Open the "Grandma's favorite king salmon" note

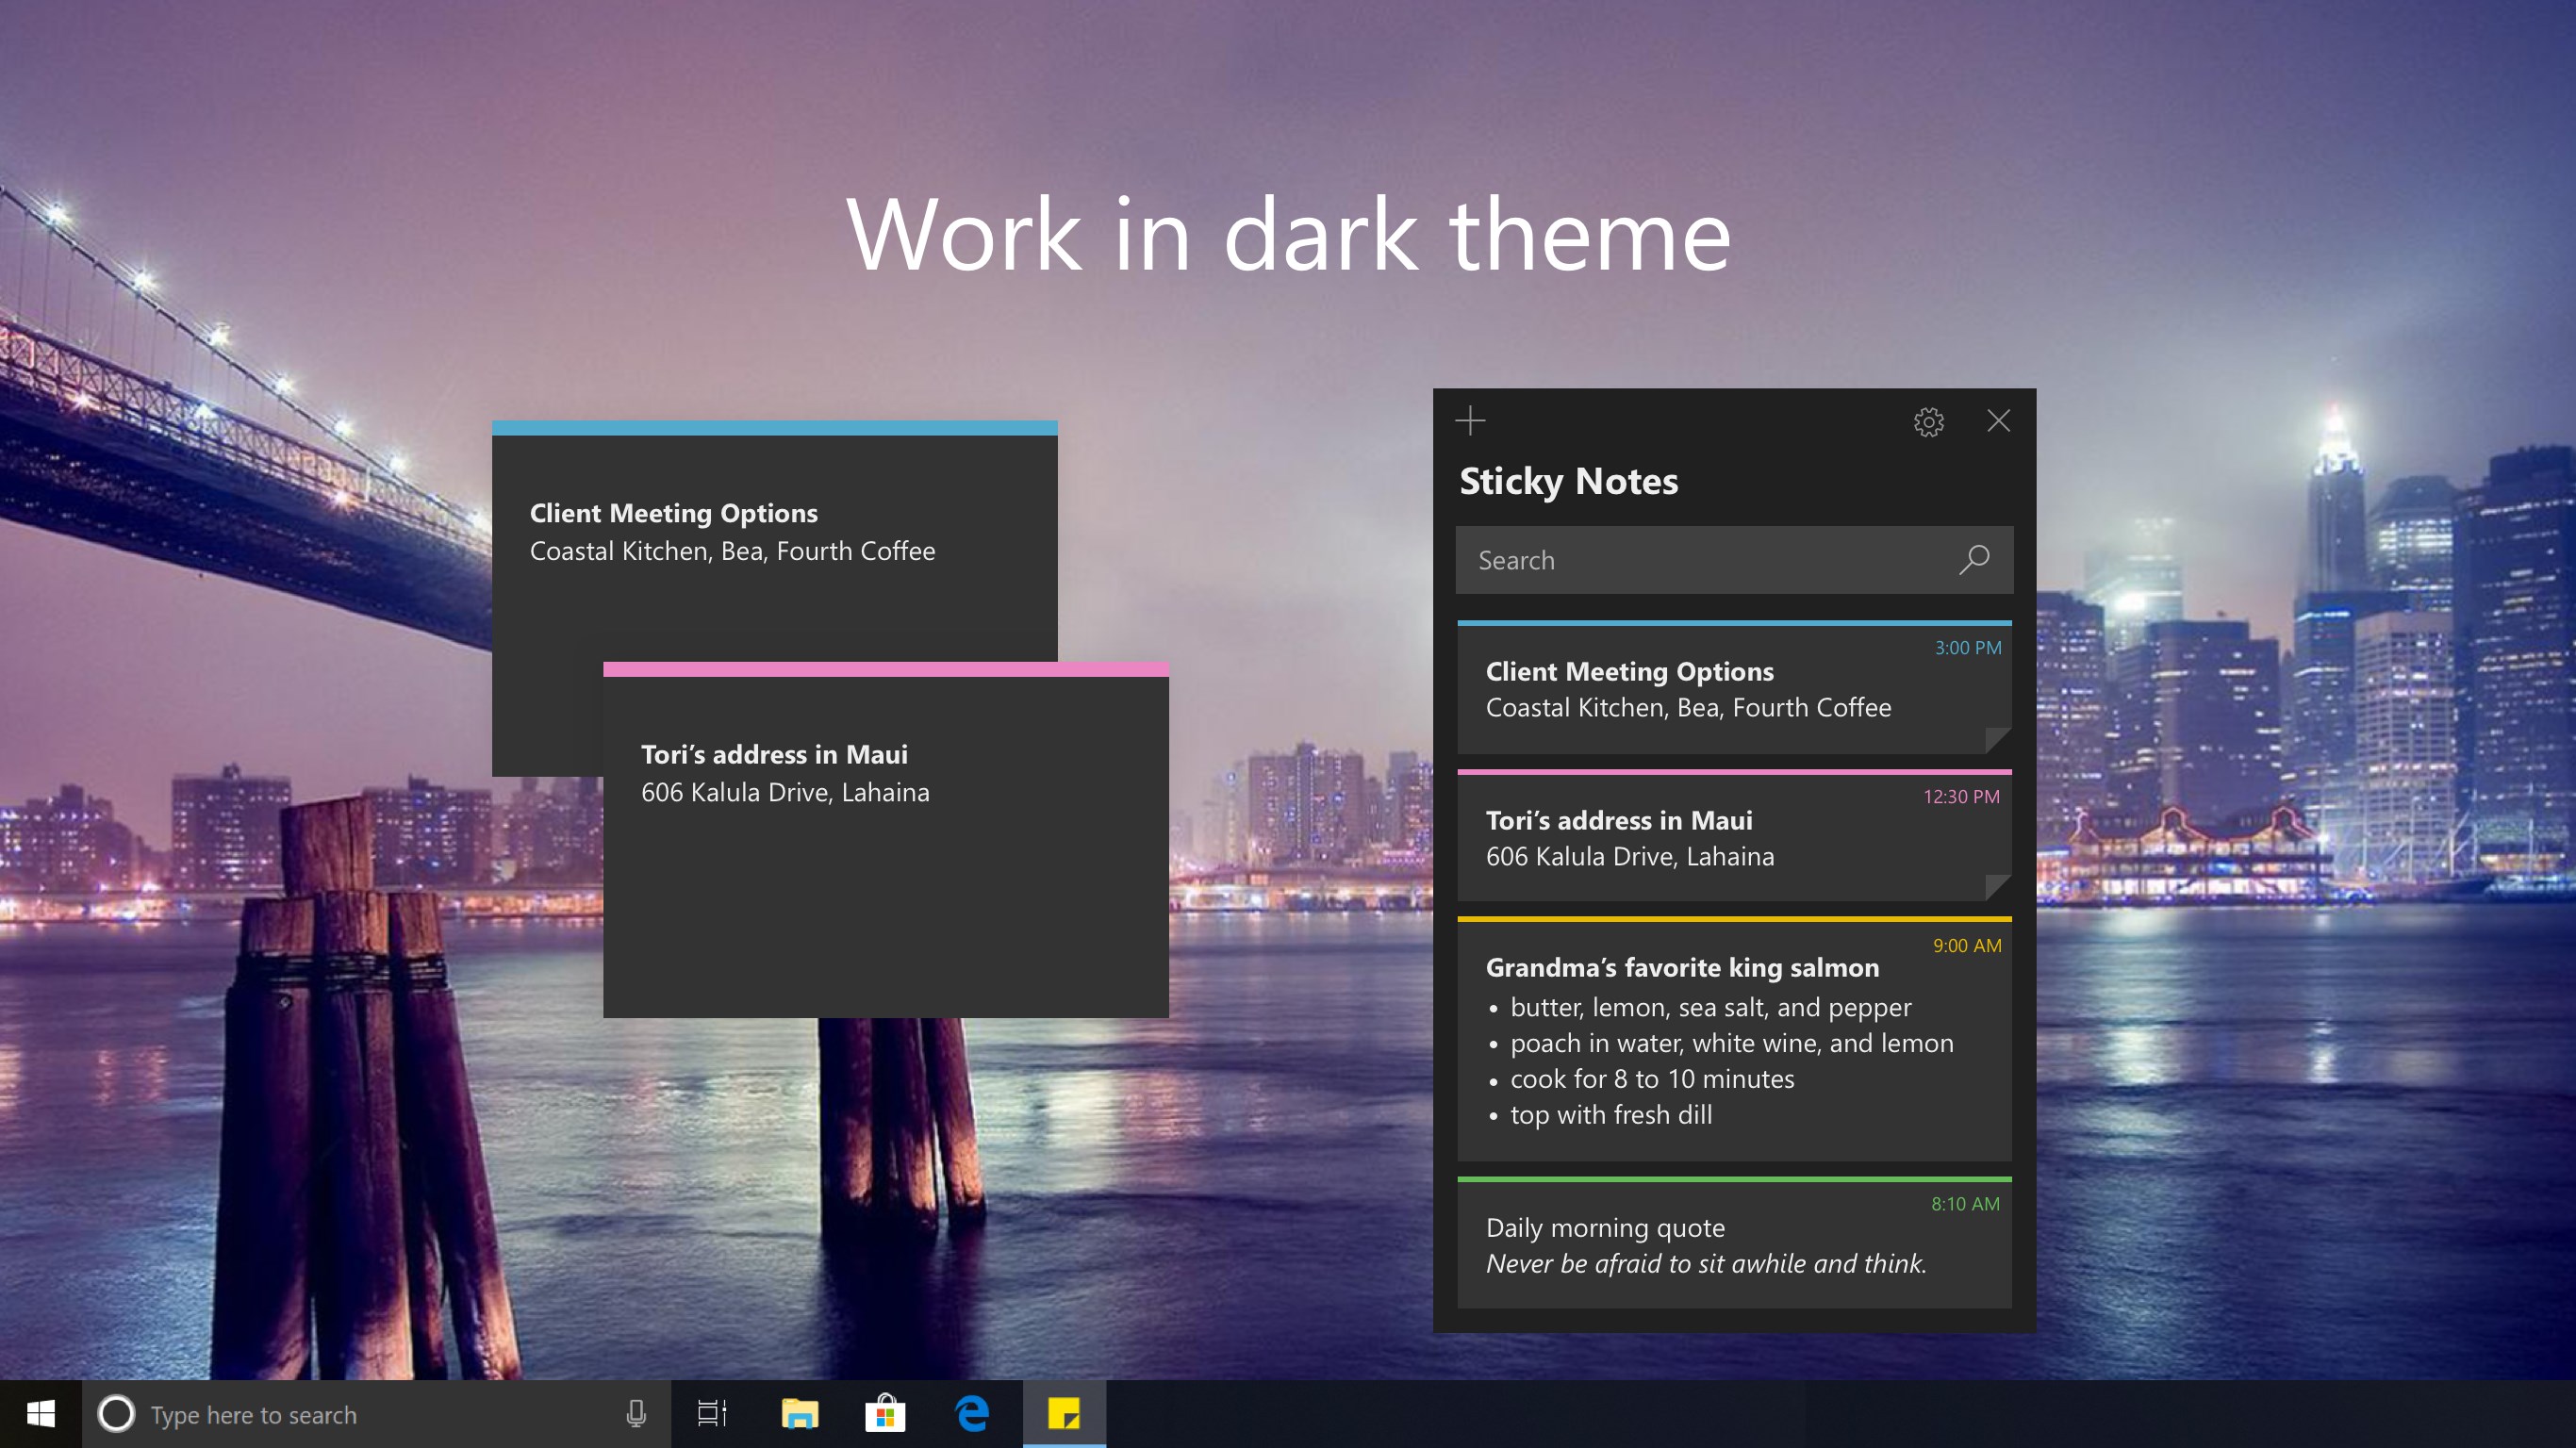pyautogui.click(x=1735, y=1040)
